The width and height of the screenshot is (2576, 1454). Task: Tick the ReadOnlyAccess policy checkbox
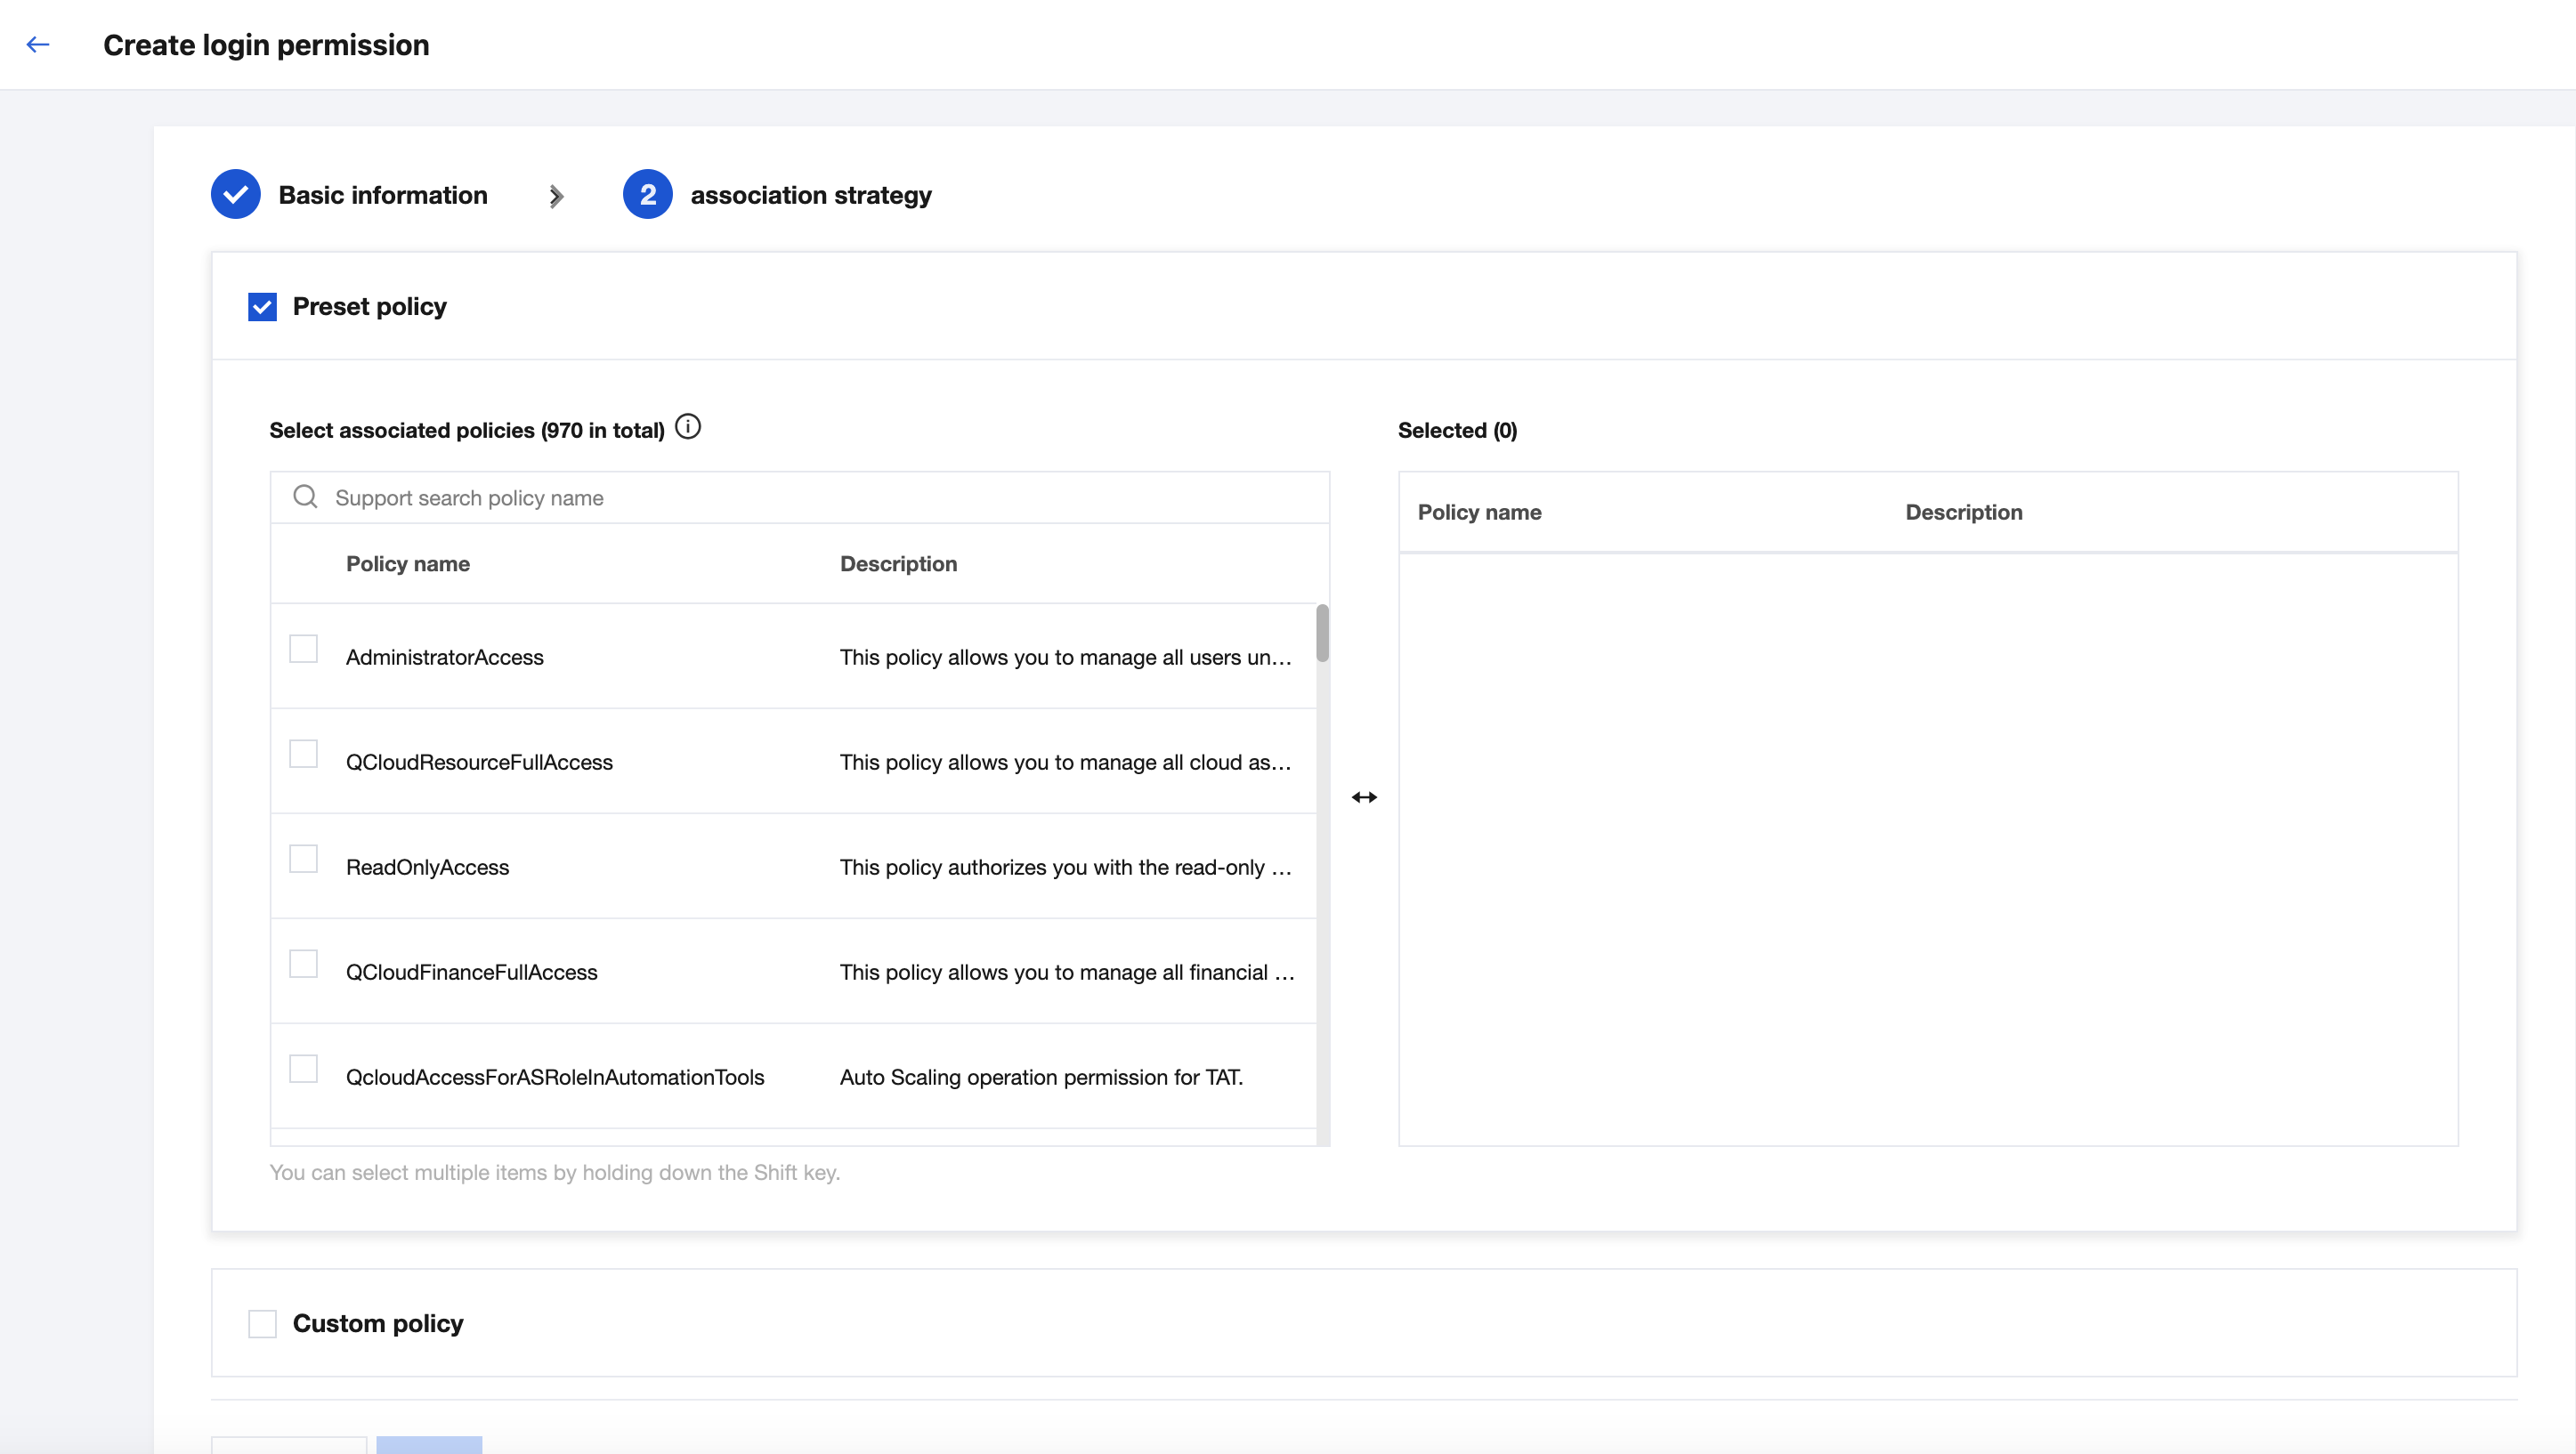303,859
